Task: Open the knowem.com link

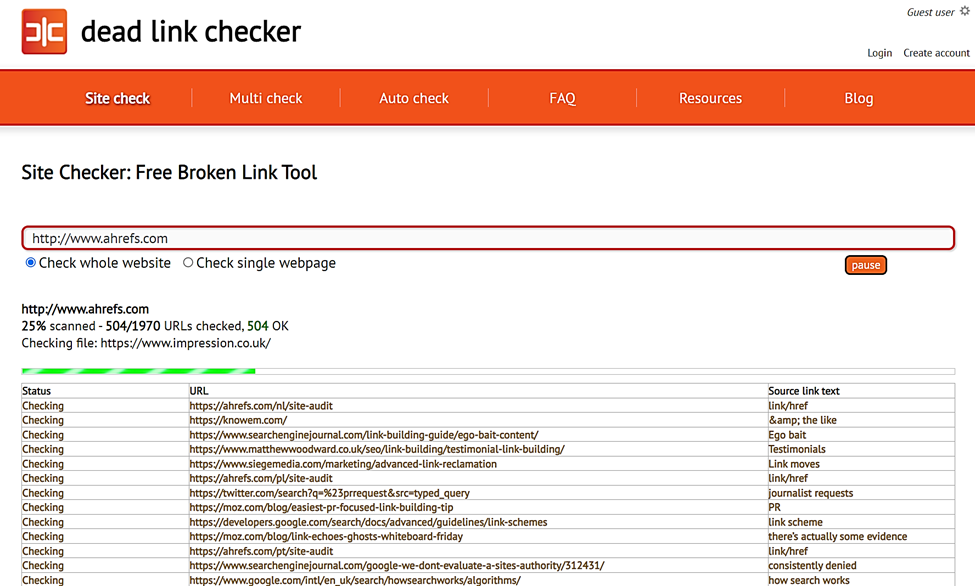Action: [x=238, y=421]
